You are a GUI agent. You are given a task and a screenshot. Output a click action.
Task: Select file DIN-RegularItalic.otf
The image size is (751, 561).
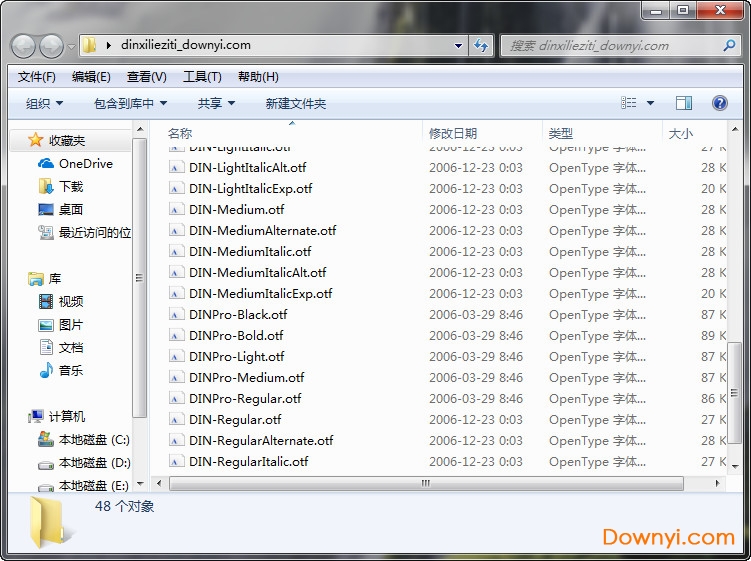tap(249, 461)
